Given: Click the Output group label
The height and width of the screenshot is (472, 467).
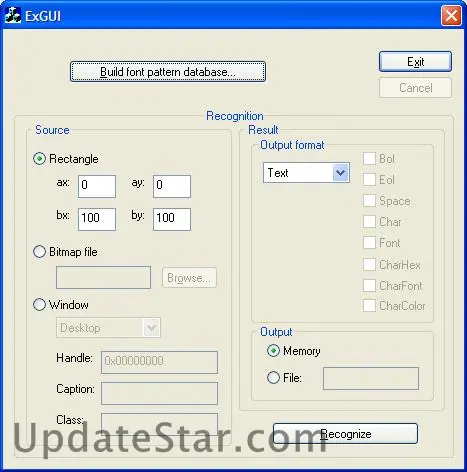Looking at the screenshot, I should click(276, 332).
